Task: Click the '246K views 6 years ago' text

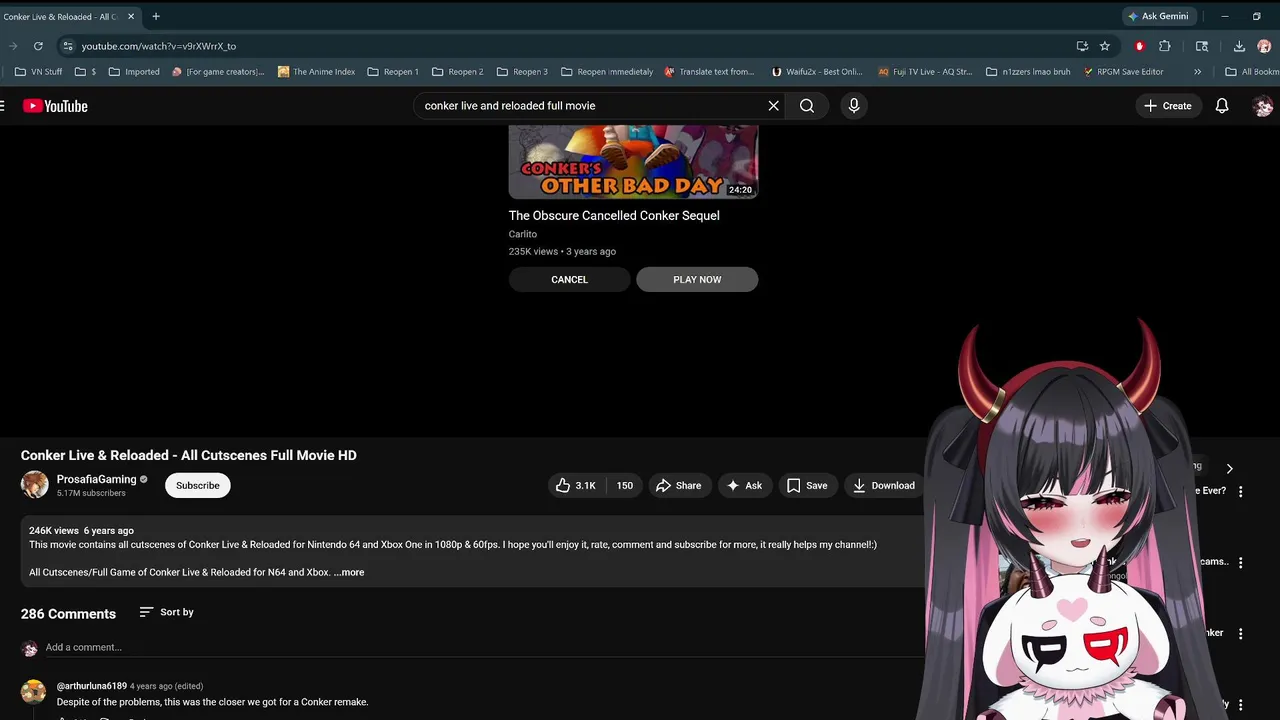Action: 81,530
